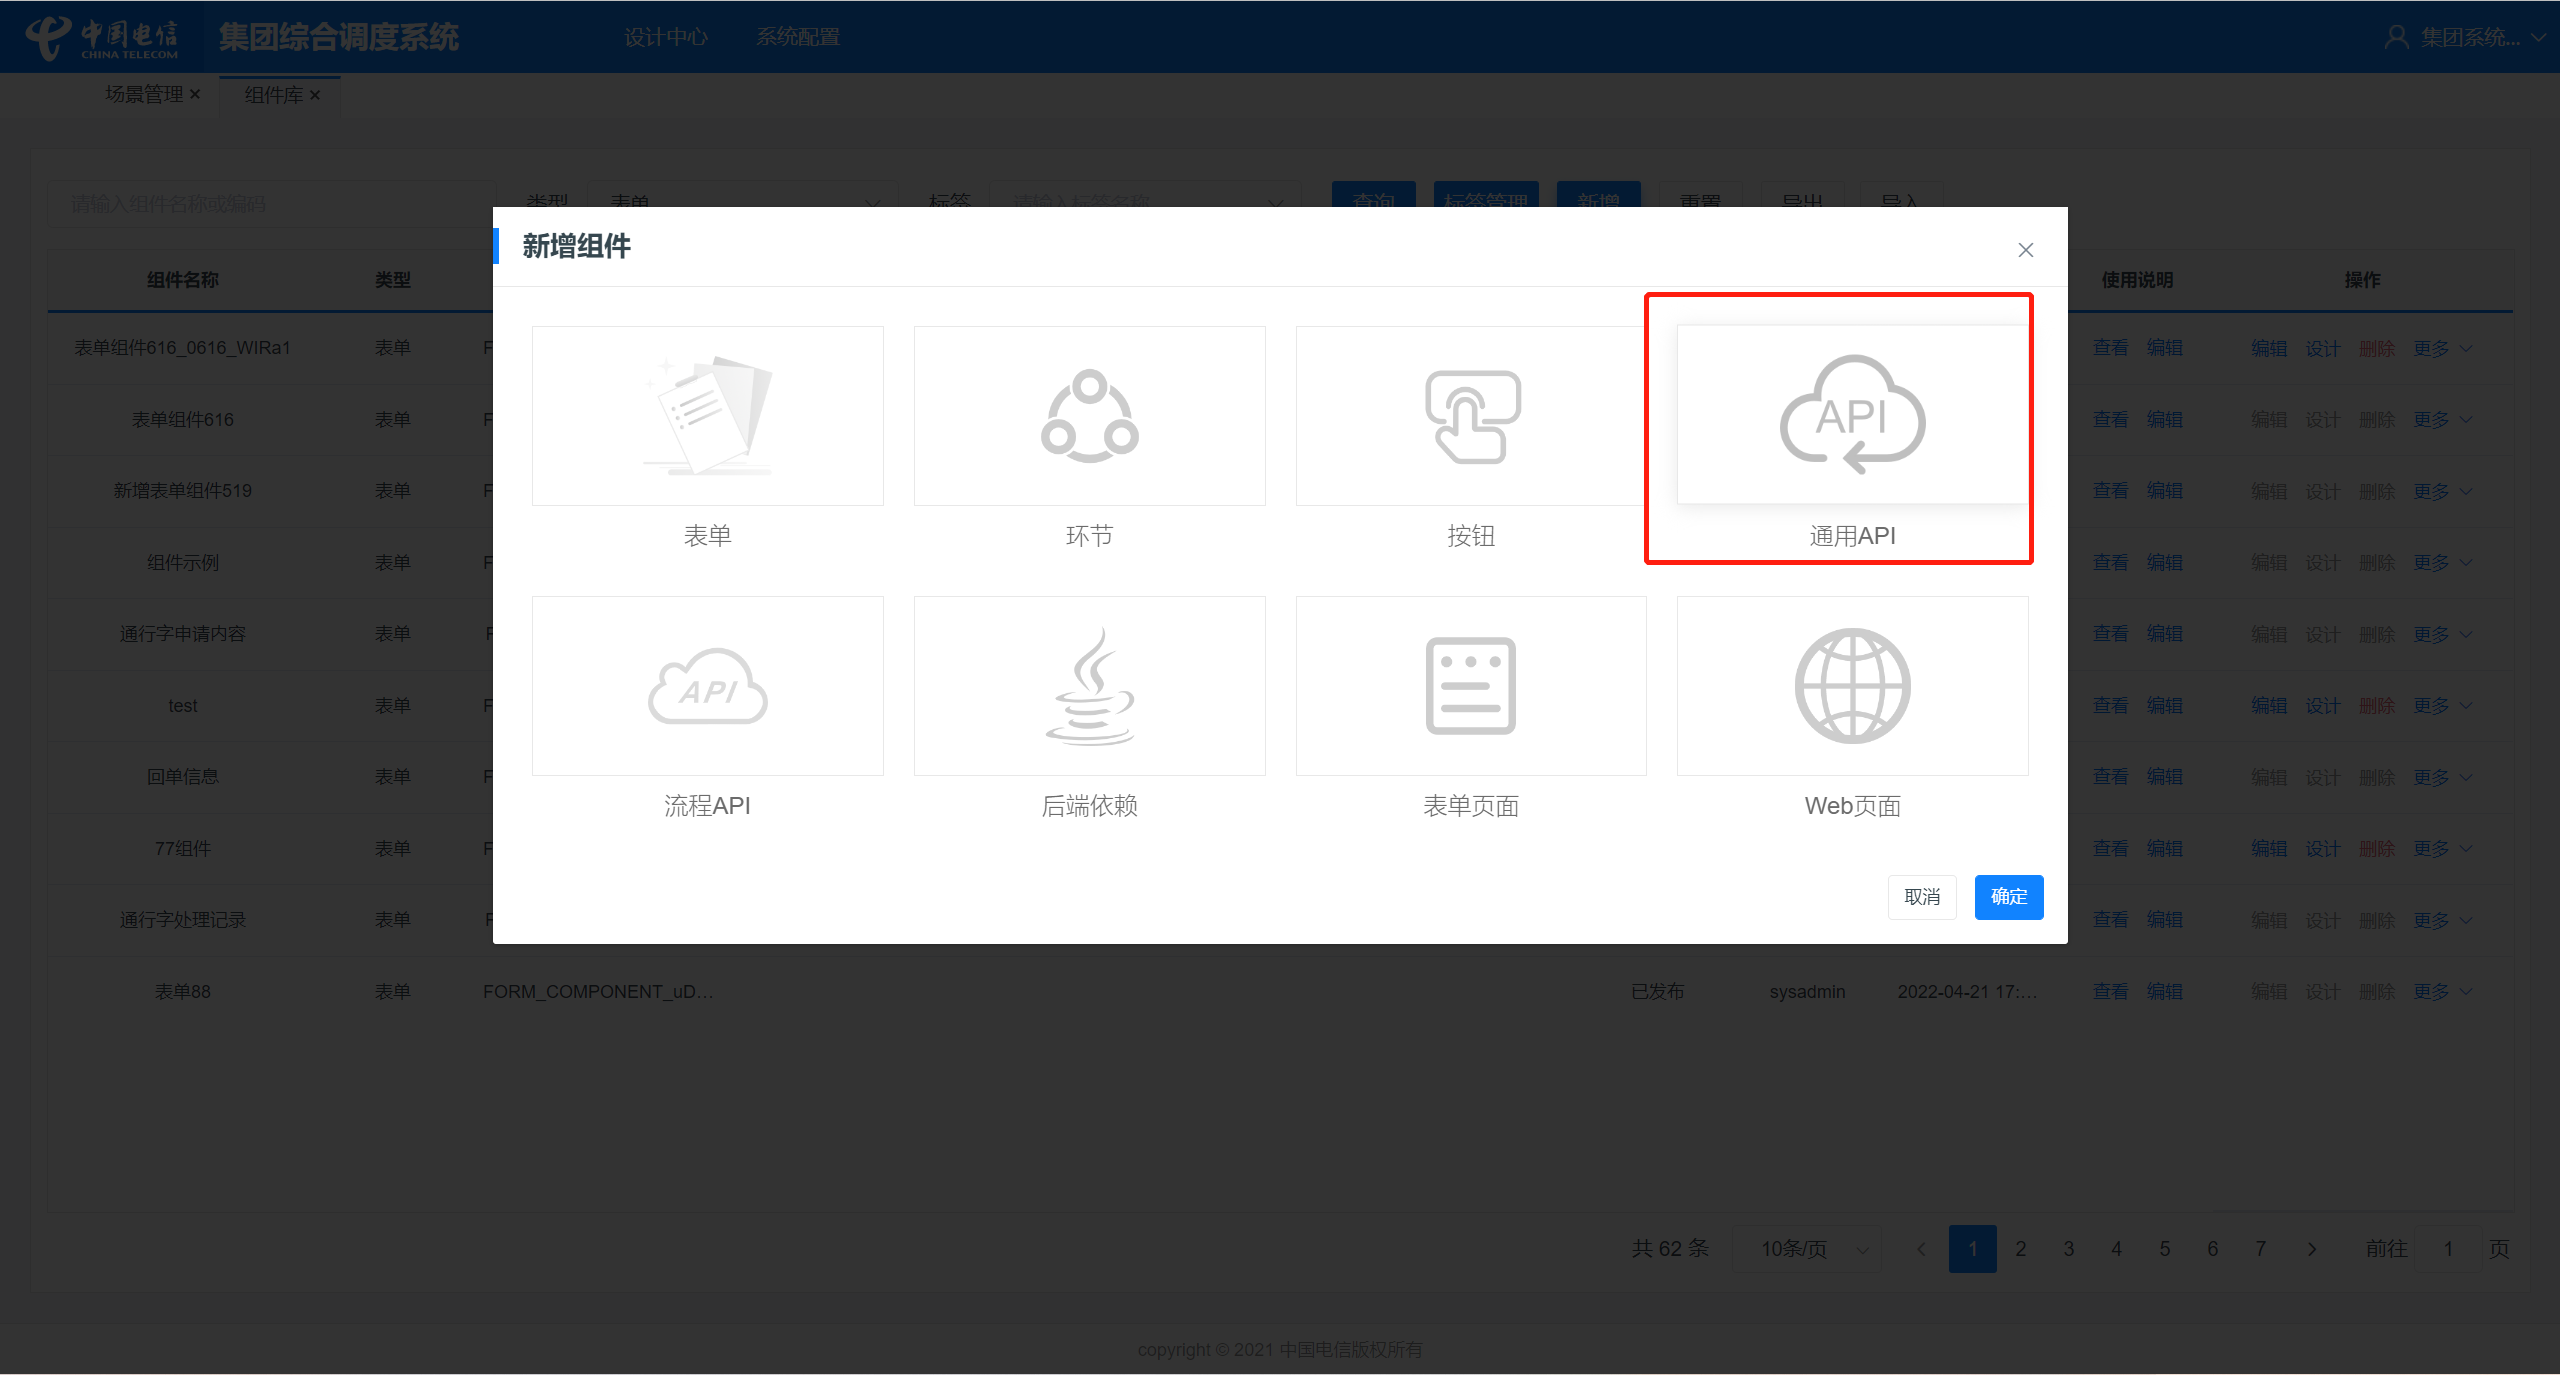This screenshot has height=1375, width=2560.
Task: Close the 组件库 tab
Action: point(315,95)
